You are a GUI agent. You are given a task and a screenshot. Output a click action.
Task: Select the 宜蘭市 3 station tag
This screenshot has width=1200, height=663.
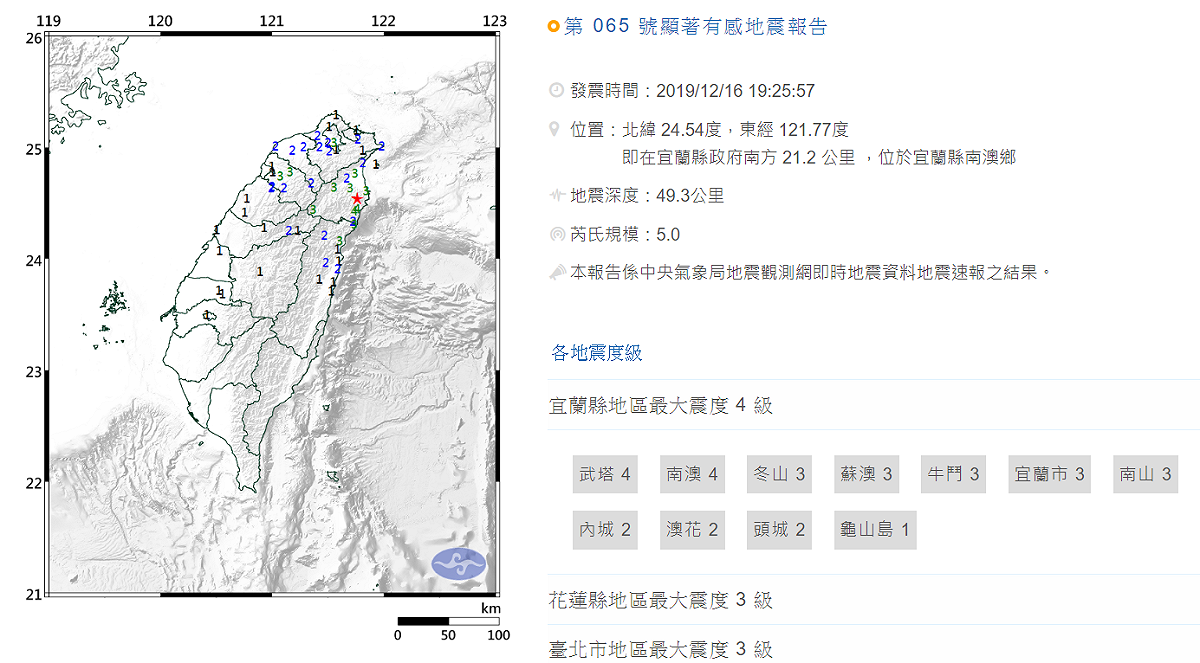click(x=1049, y=474)
